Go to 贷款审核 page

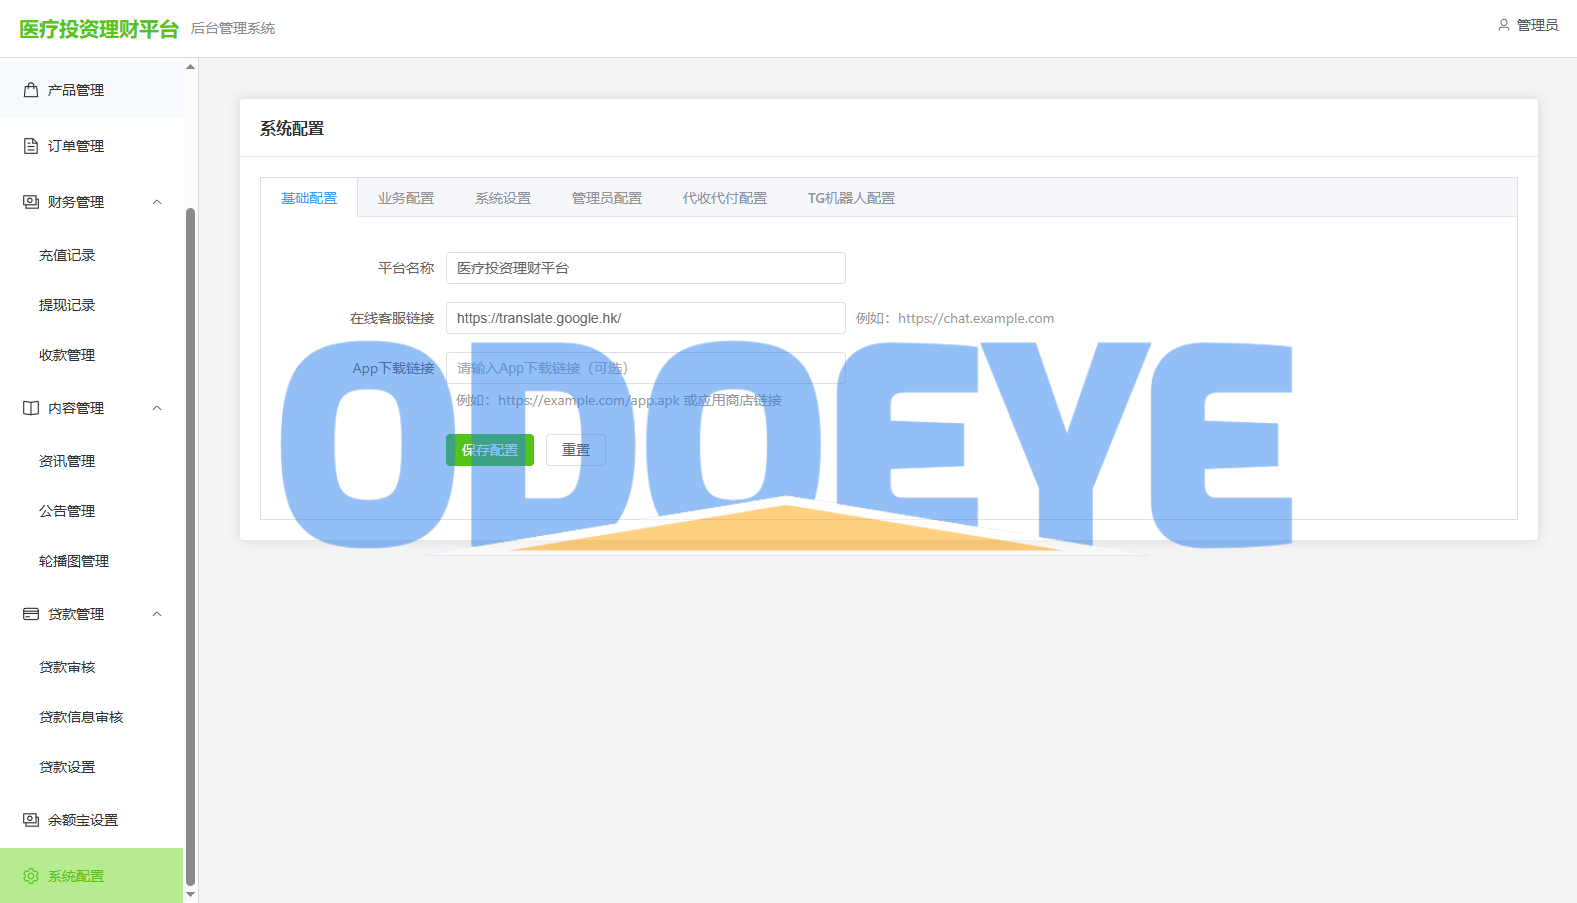(x=92, y=667)
